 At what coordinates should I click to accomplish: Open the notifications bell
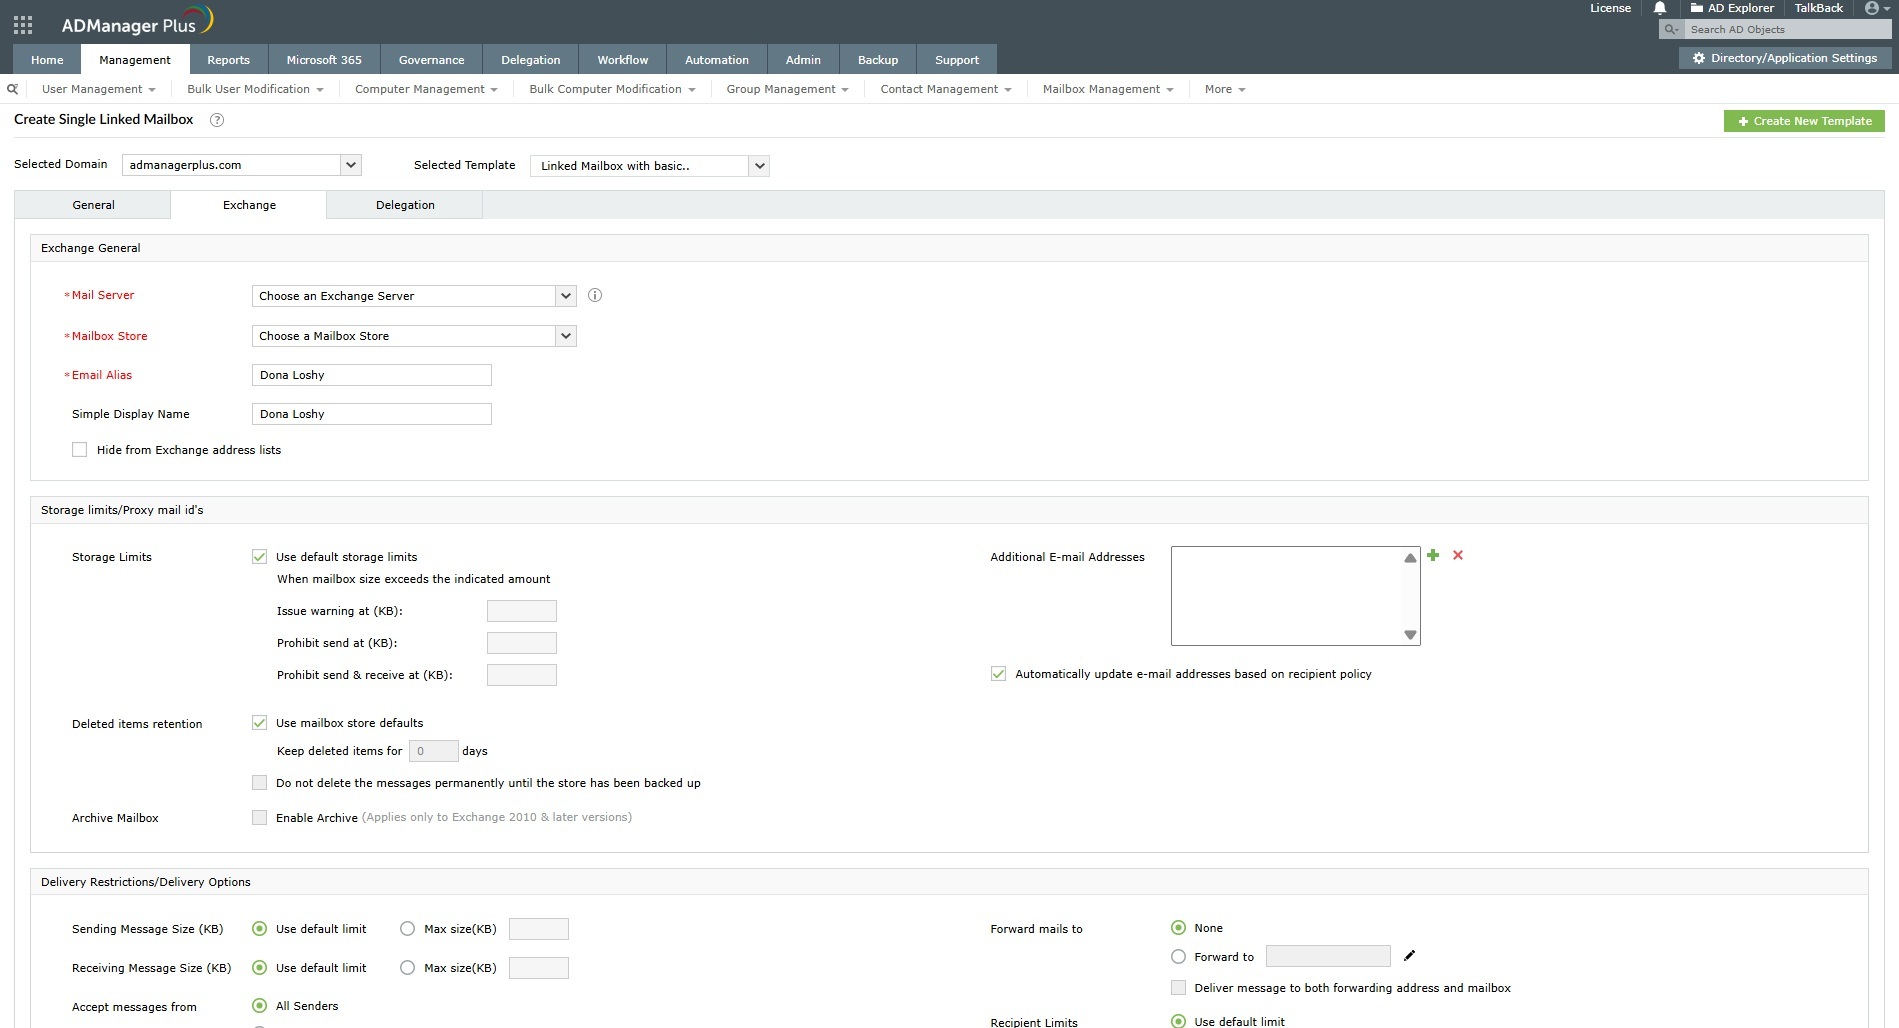pyautogui.click(x=1660, y=8)
